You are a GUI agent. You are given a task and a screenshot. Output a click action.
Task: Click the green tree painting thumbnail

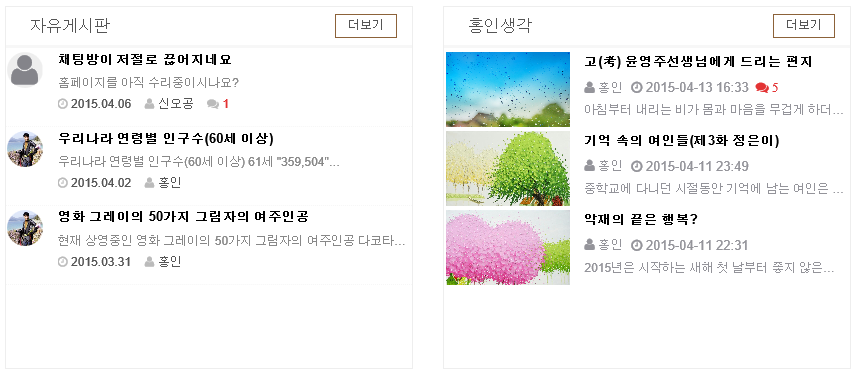pyautogui.click(x=508, y=169)
